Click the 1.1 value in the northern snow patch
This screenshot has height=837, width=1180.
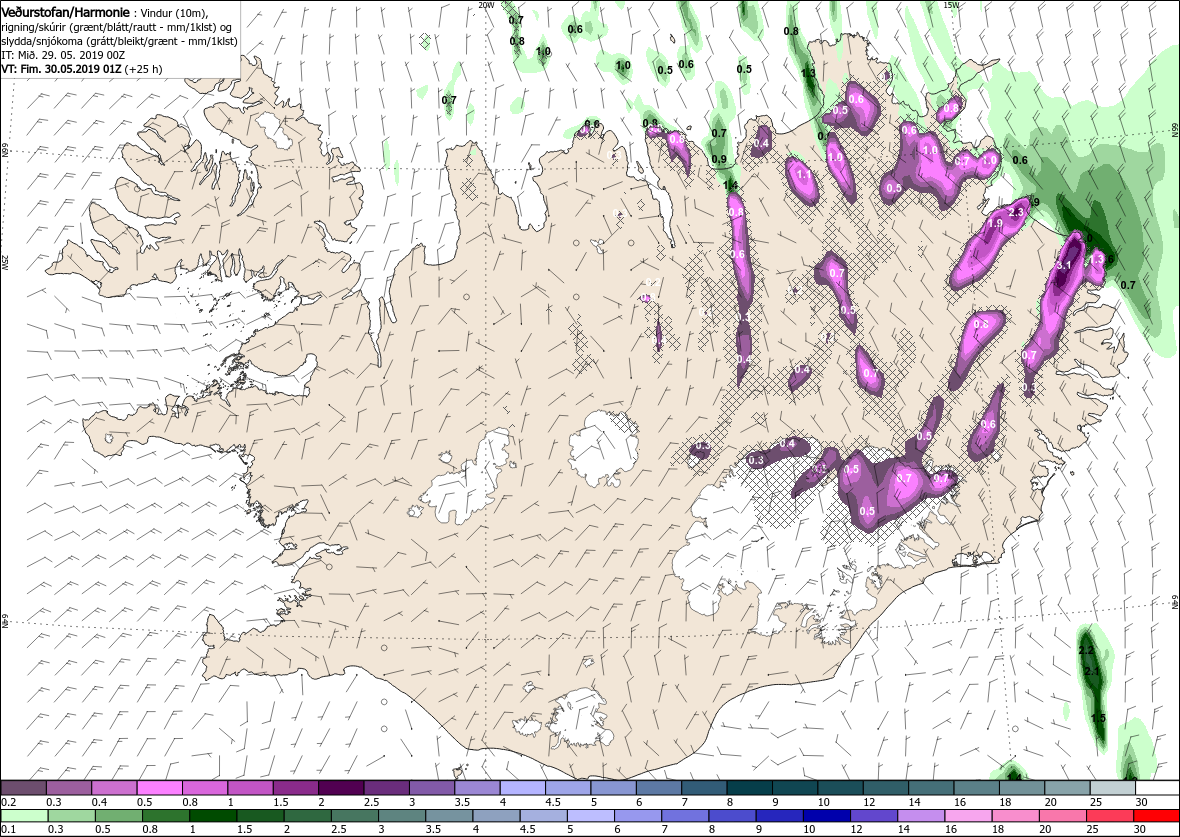point(804,175)
